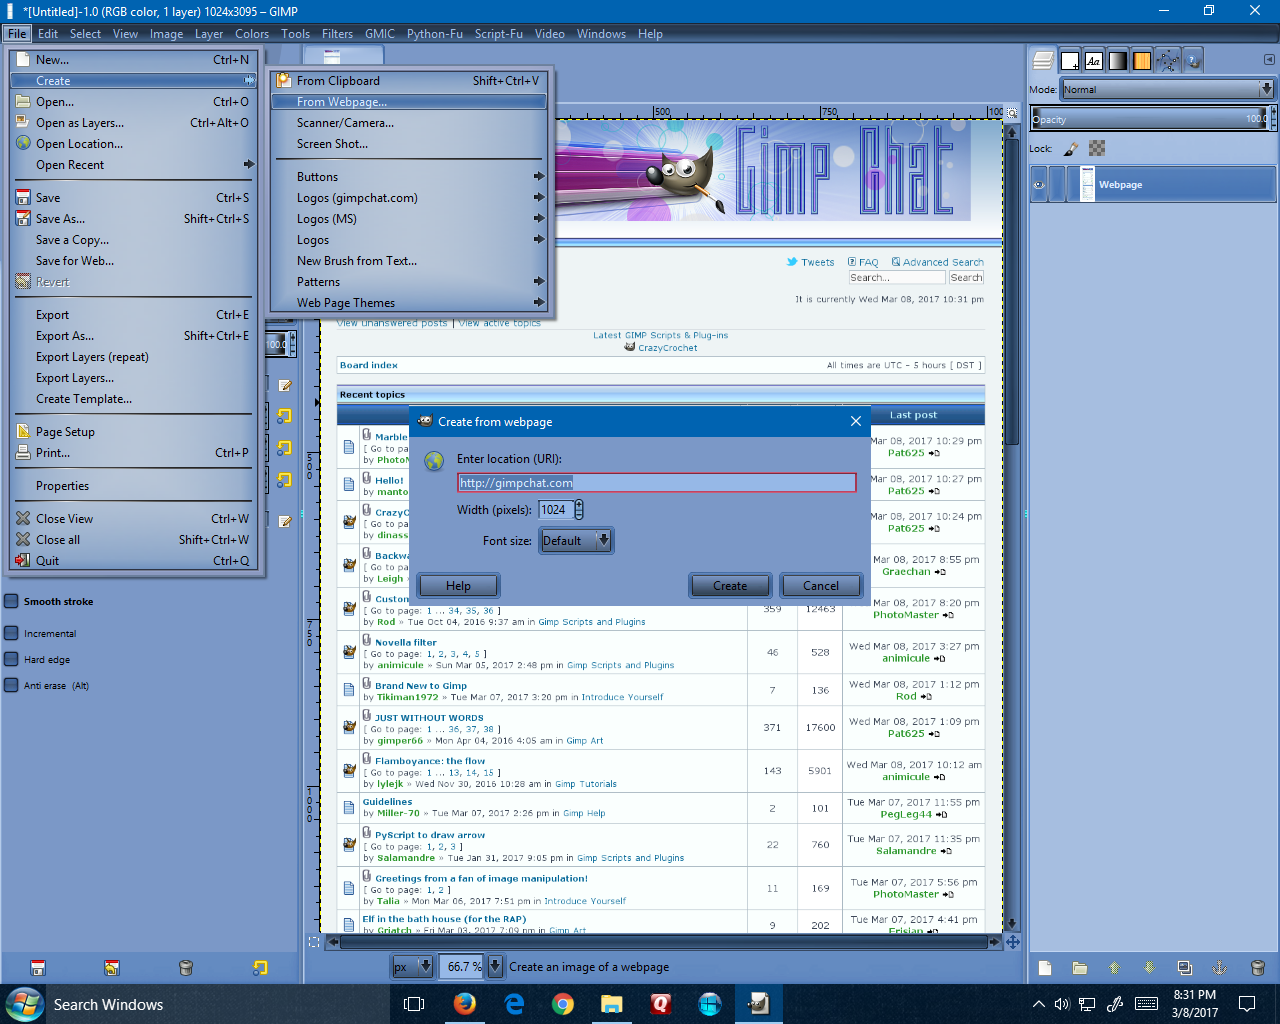Toggle the Webpage layer link chain slot
This screenshot has width=1280, height=1024.
click(x=1059, y=185)
